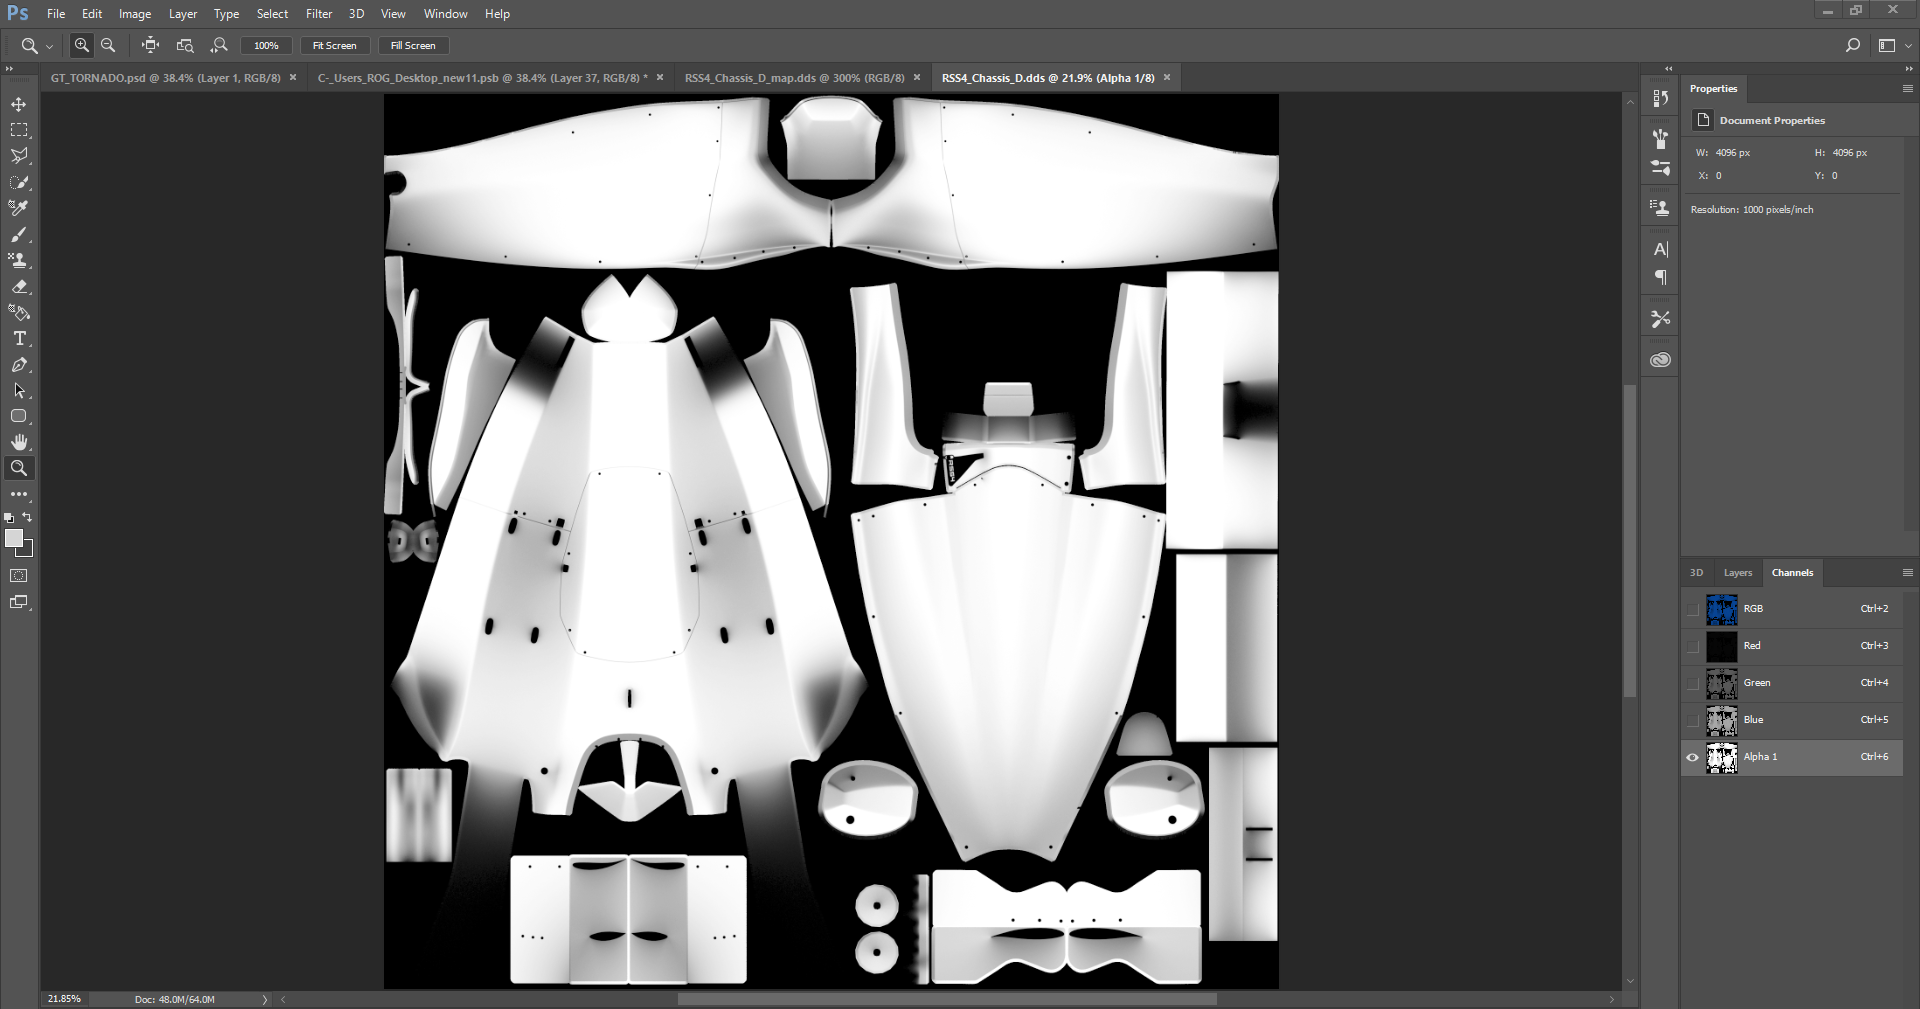The width and height of the screenshot is (1920, 1009).
Task: Expand the collapsed toolbox double-arrow
Action: pyautogui.click(x=9, y=69)
